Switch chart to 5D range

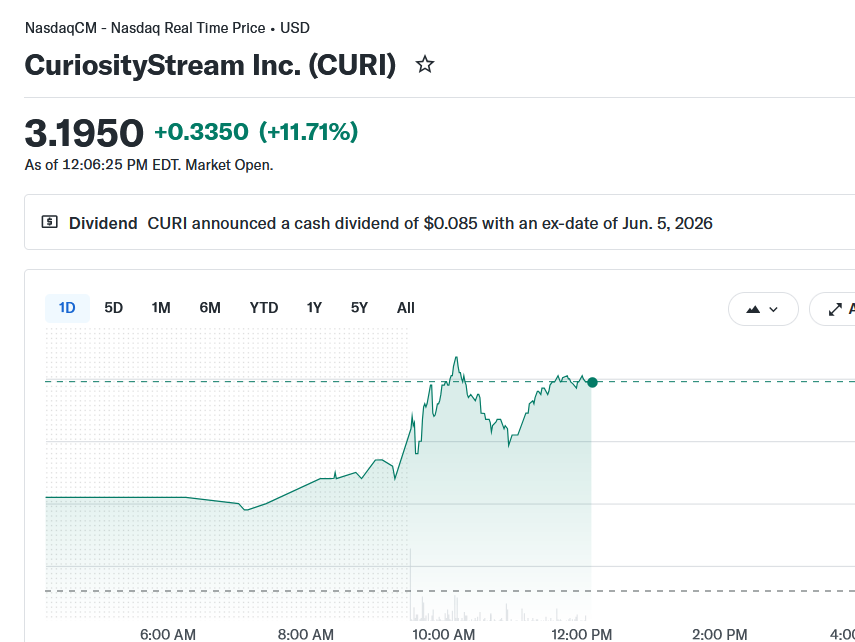point(113,308)
